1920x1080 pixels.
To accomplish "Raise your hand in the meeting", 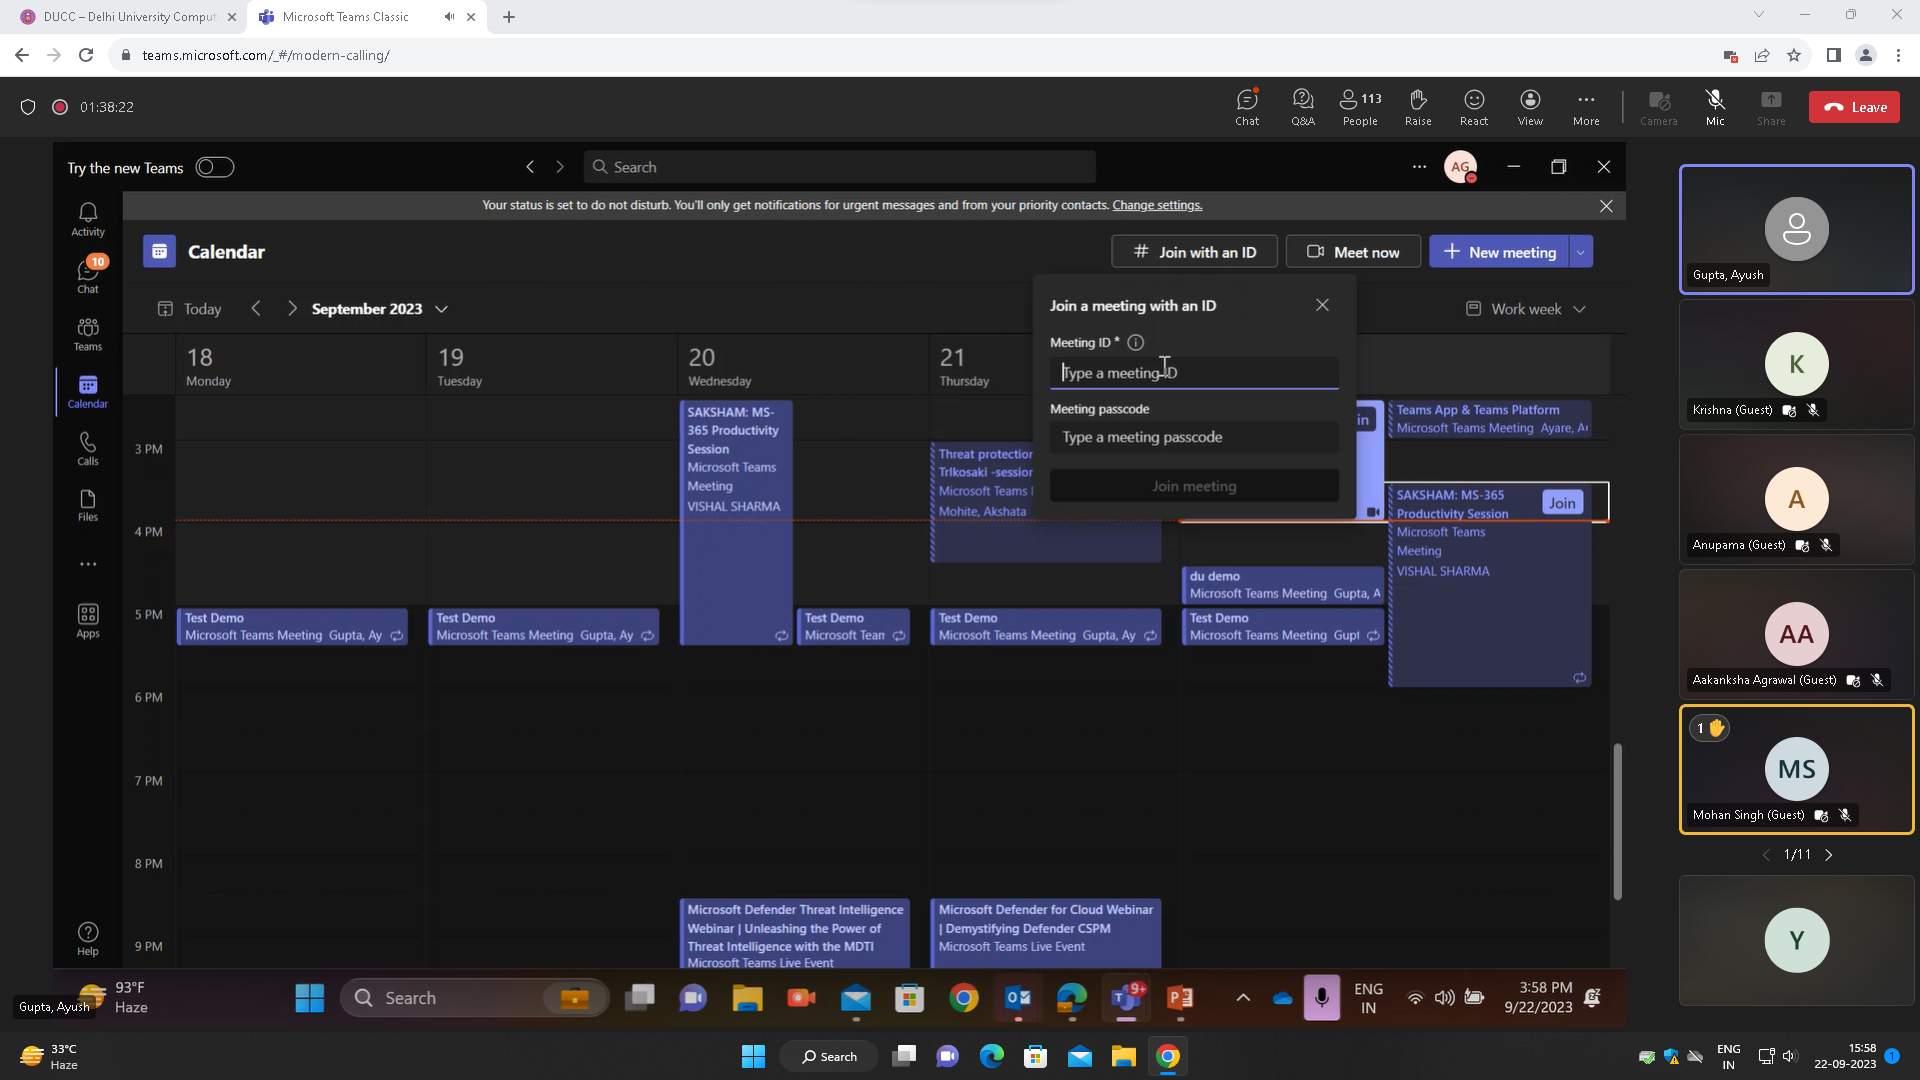I will pos(1418,107).
